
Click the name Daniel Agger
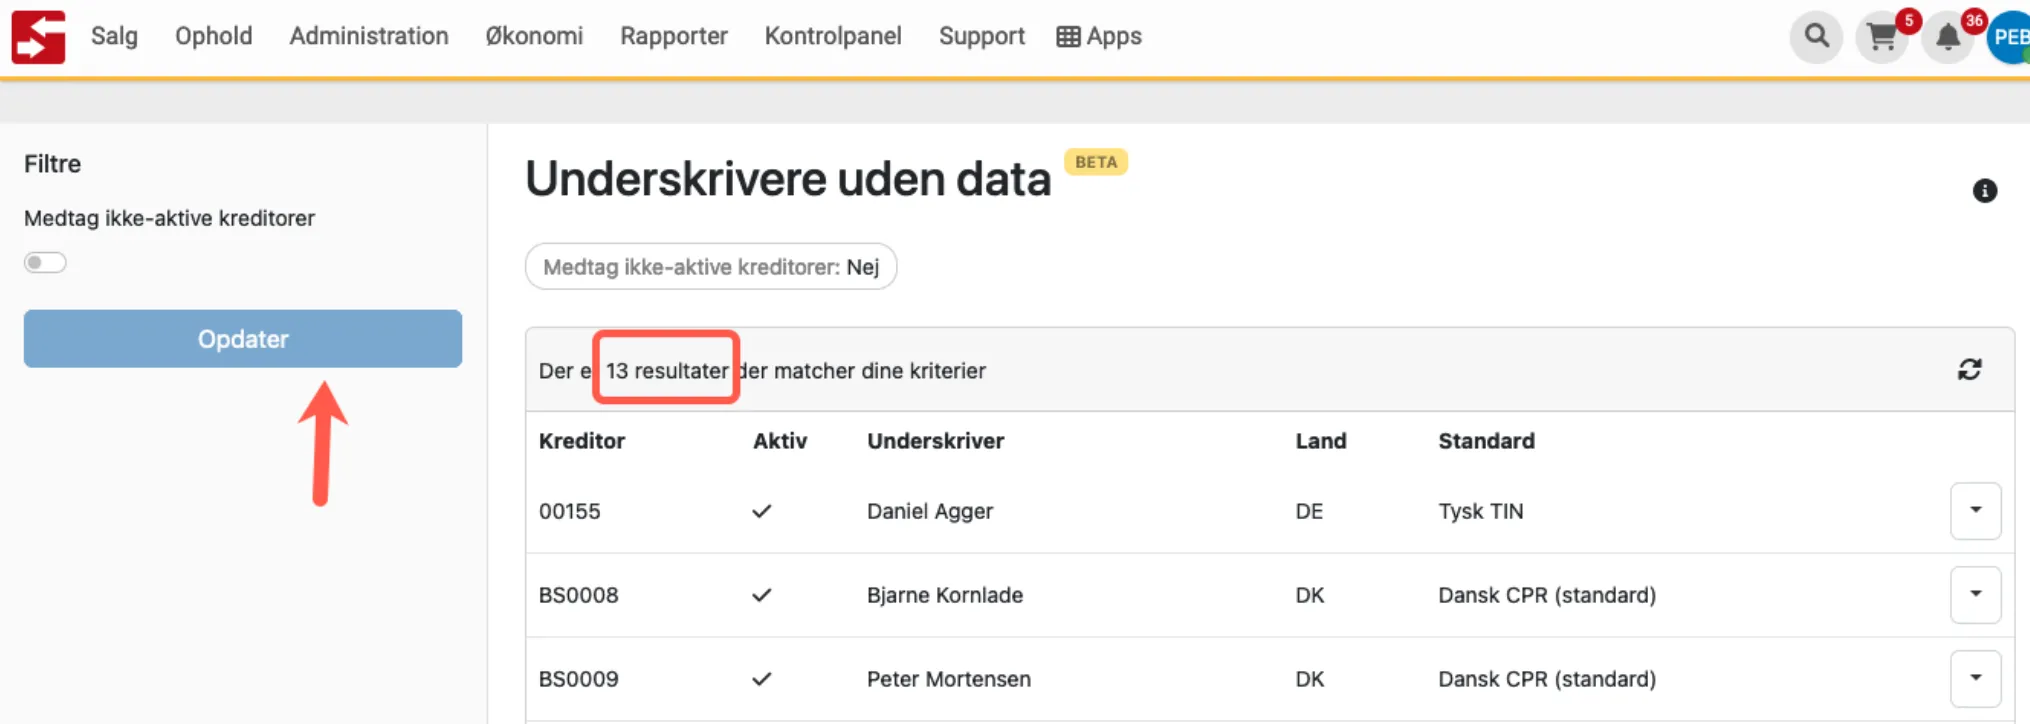pos(930,511)
